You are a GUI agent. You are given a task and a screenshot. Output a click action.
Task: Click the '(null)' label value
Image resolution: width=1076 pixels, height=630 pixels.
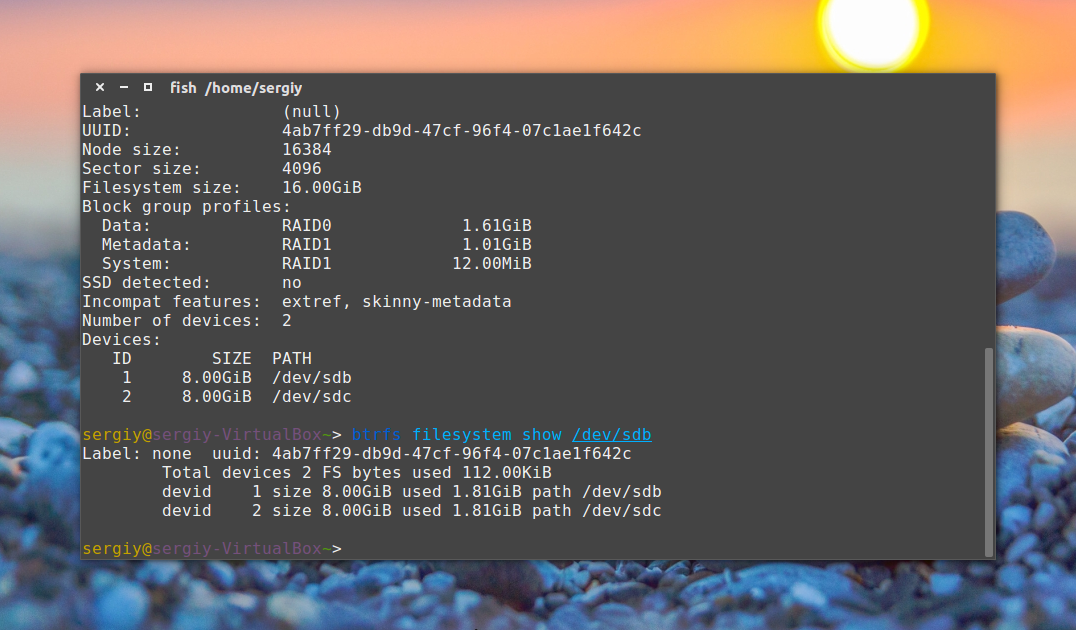312,111
